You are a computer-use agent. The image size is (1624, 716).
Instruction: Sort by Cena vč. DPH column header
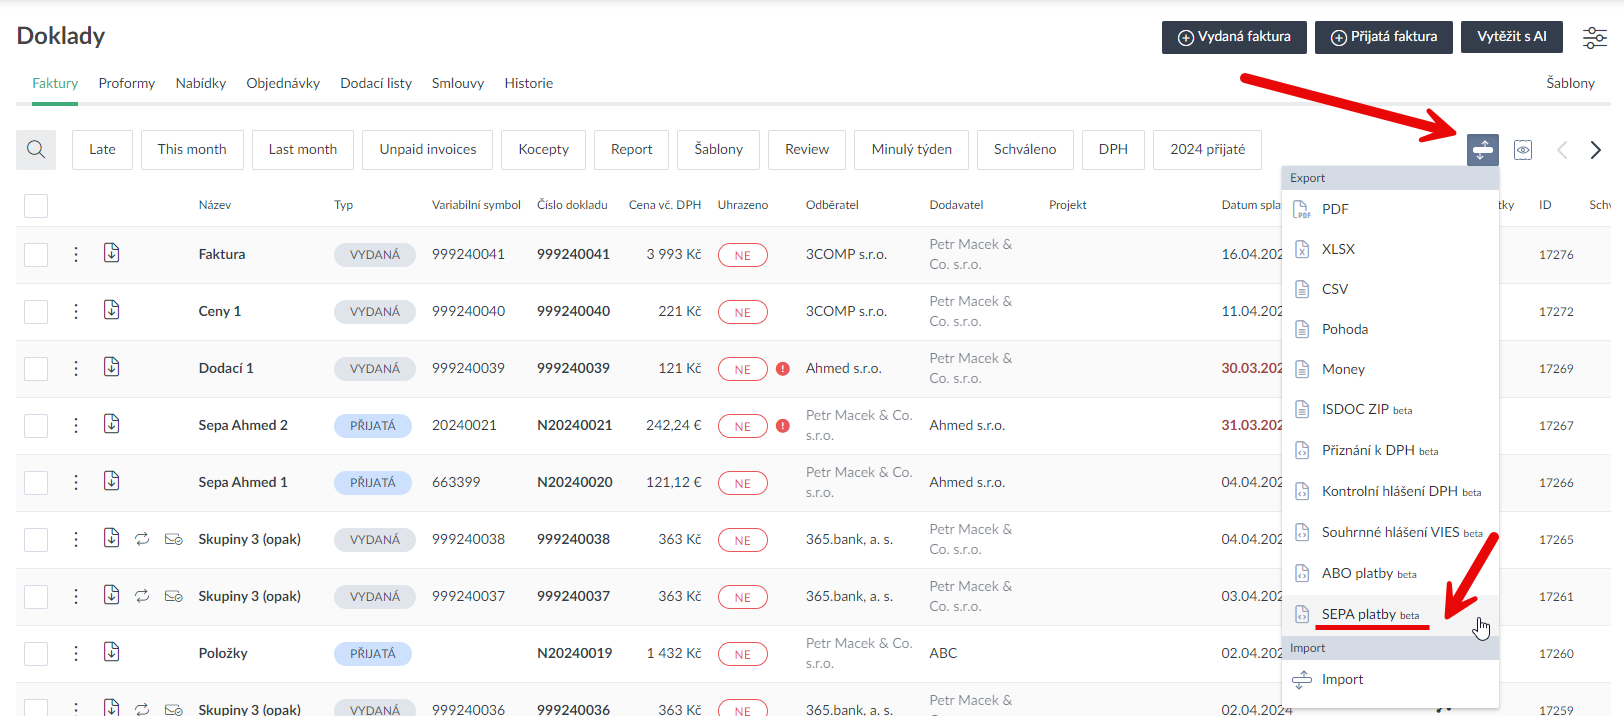point(664,205)
